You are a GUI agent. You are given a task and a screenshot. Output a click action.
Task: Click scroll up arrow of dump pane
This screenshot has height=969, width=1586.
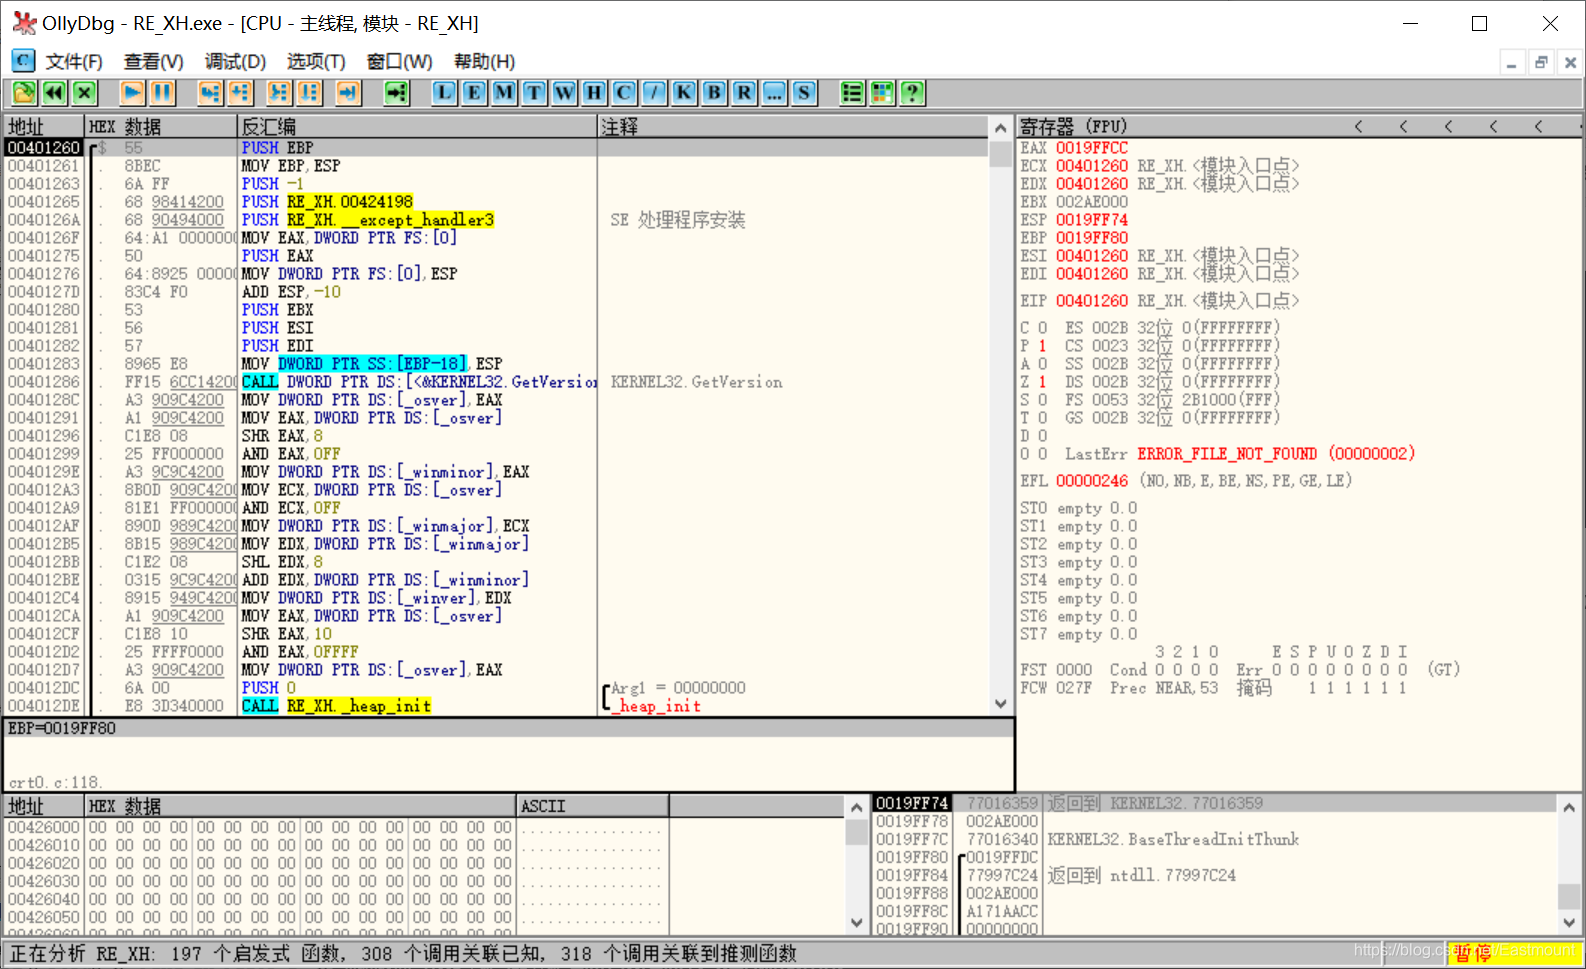pyautogui.click(x=857, y=807)
